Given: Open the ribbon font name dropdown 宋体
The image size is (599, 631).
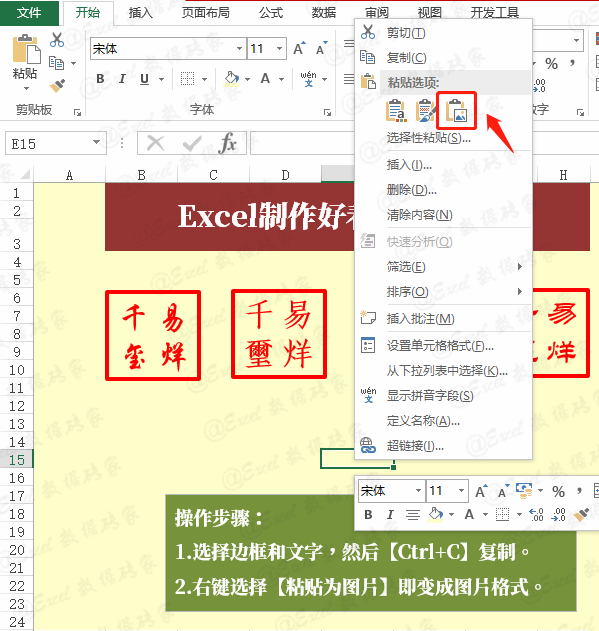Looking at the screenshot, I should pyautogui.click(x=239, y=49).
